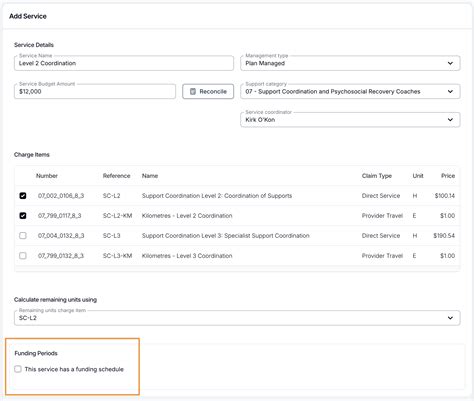Select the Support Coordination Level 3 row name
This screenshot has width=474, height=401.
tap(226, 236)
